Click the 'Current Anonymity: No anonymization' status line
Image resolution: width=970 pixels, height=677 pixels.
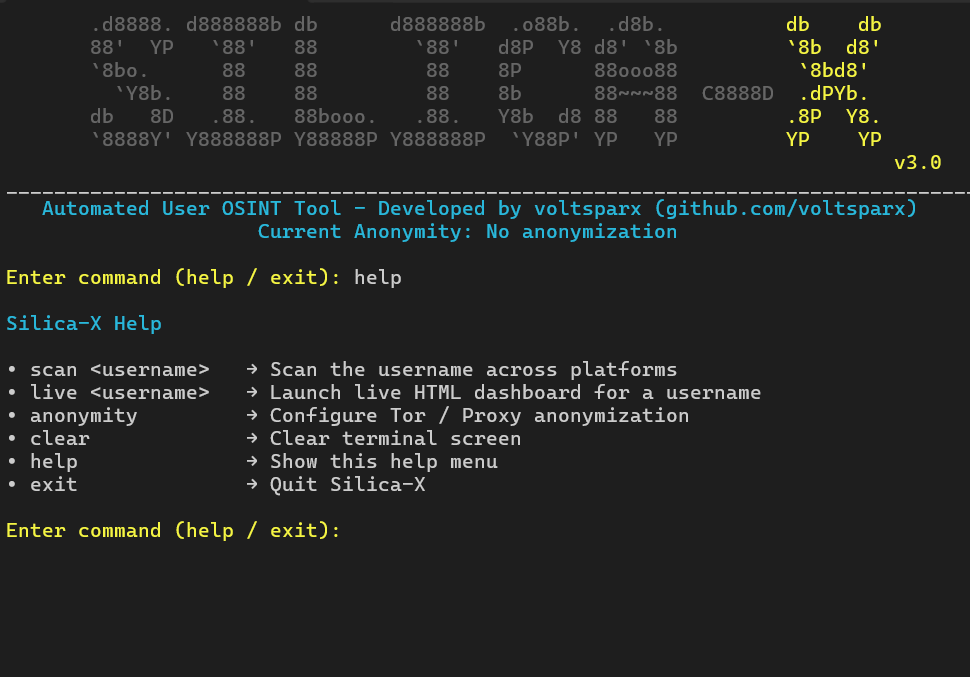point(467,232)
